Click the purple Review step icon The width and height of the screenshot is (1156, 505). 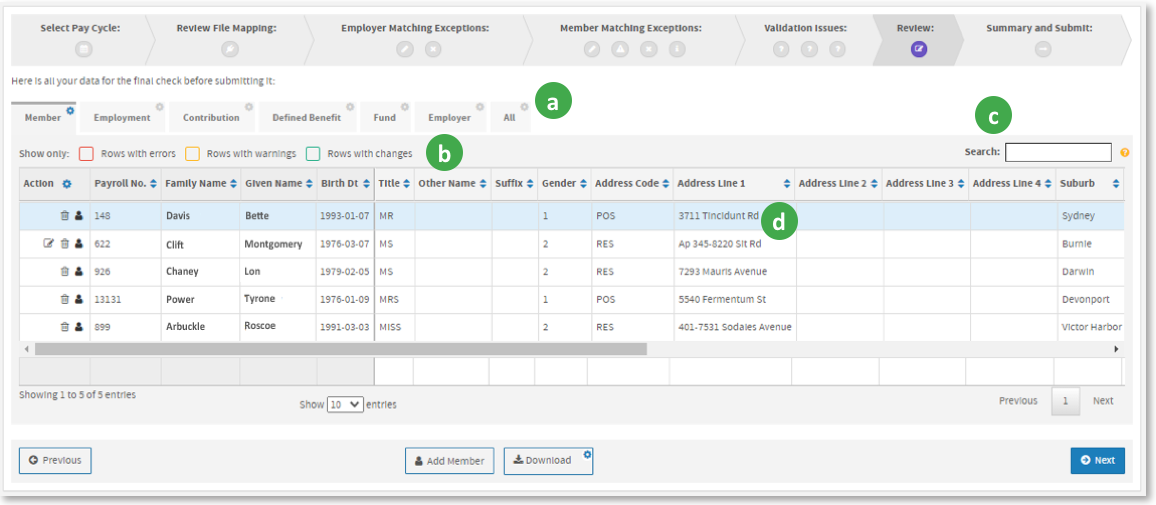[918, 49]
